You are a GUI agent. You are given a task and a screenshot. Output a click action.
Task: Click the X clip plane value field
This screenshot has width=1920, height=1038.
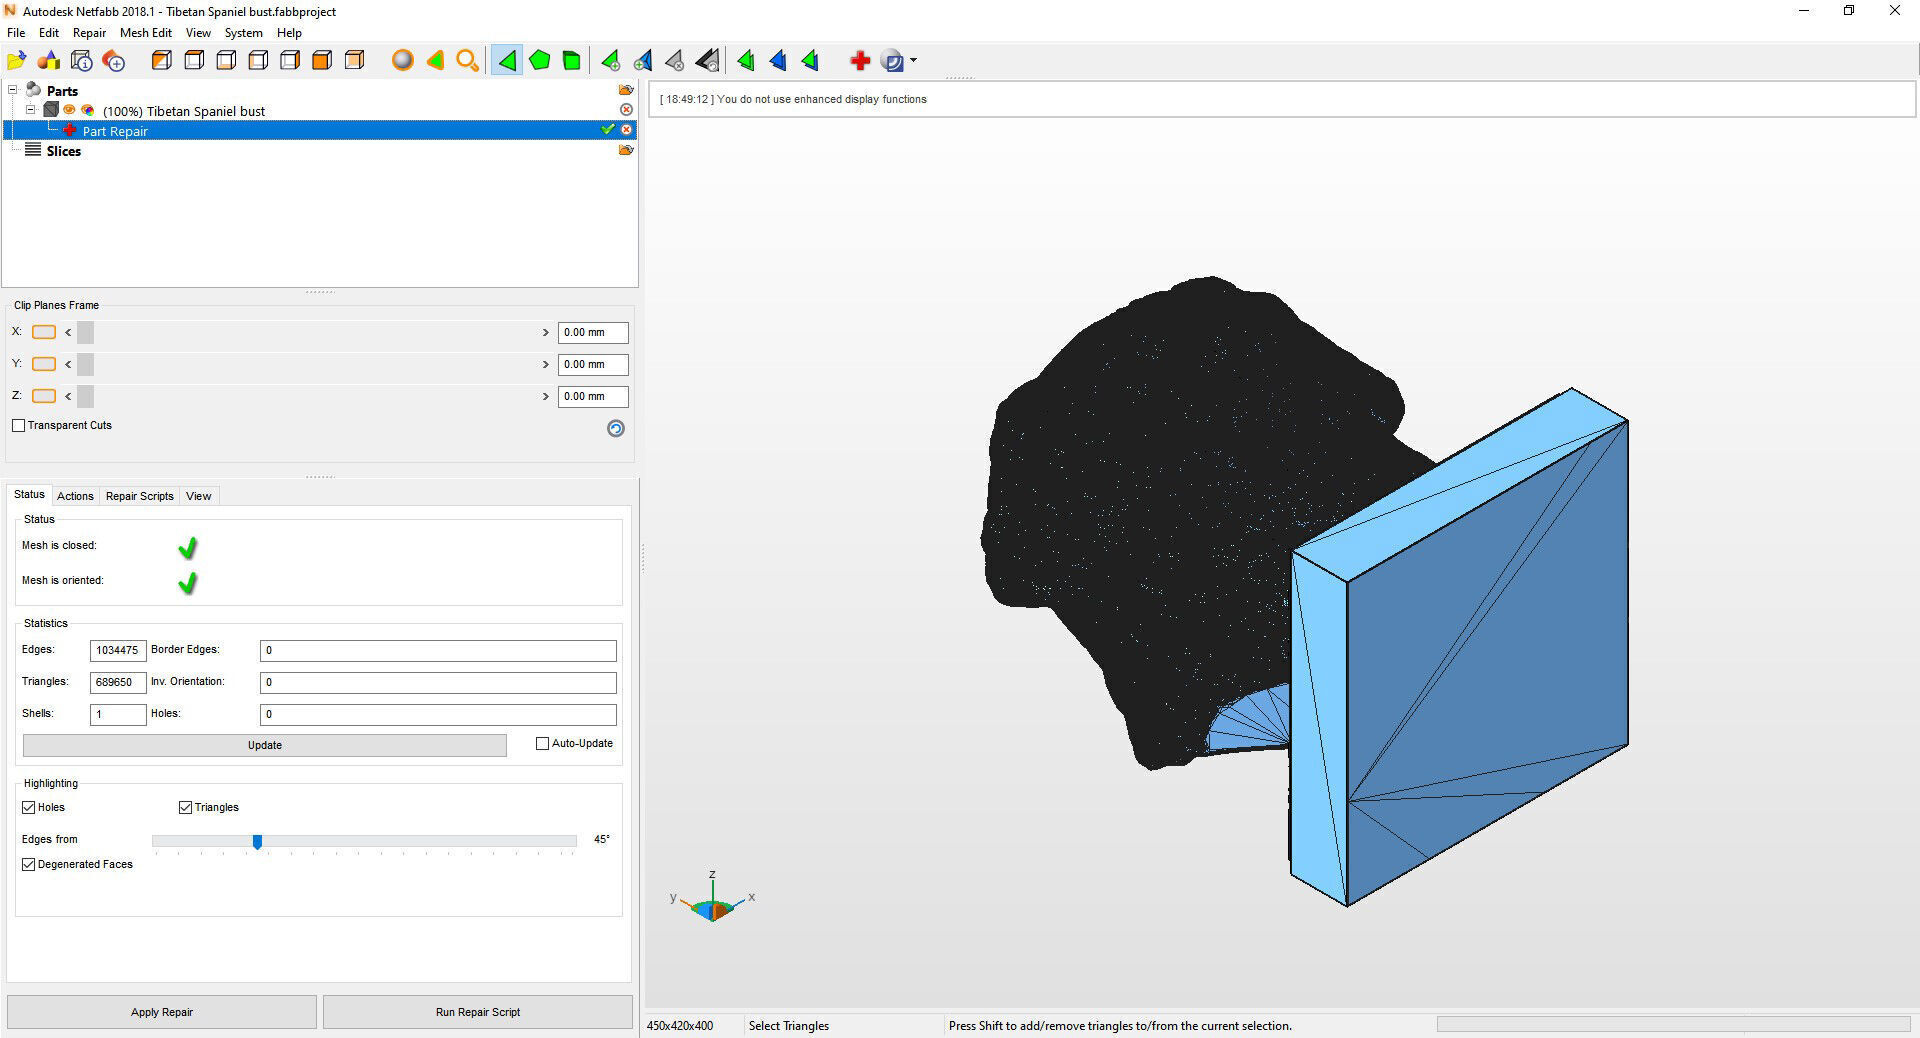[x=593, y=333]
